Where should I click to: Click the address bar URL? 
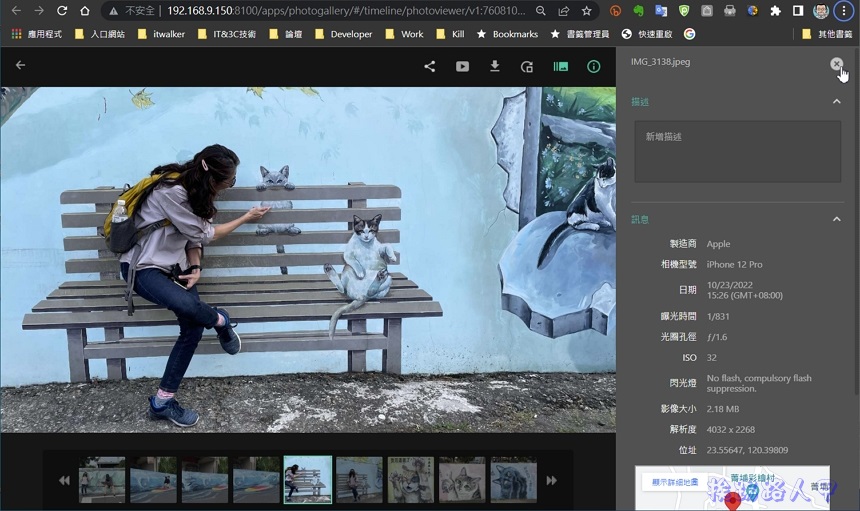346,10
